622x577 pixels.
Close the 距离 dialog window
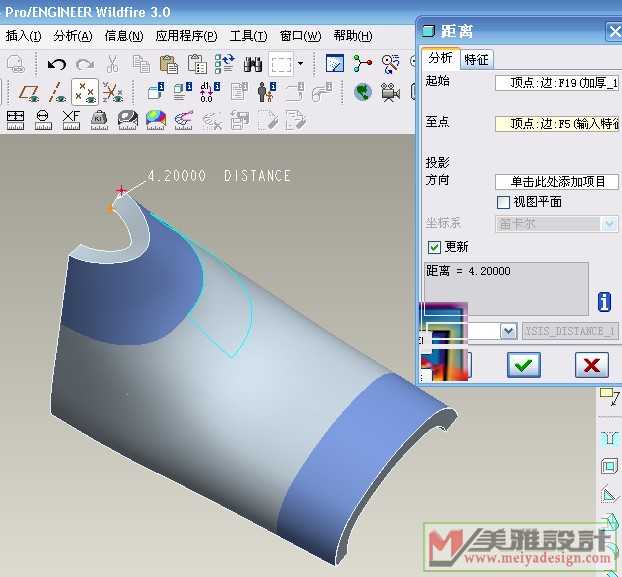(x=614, y=31)
